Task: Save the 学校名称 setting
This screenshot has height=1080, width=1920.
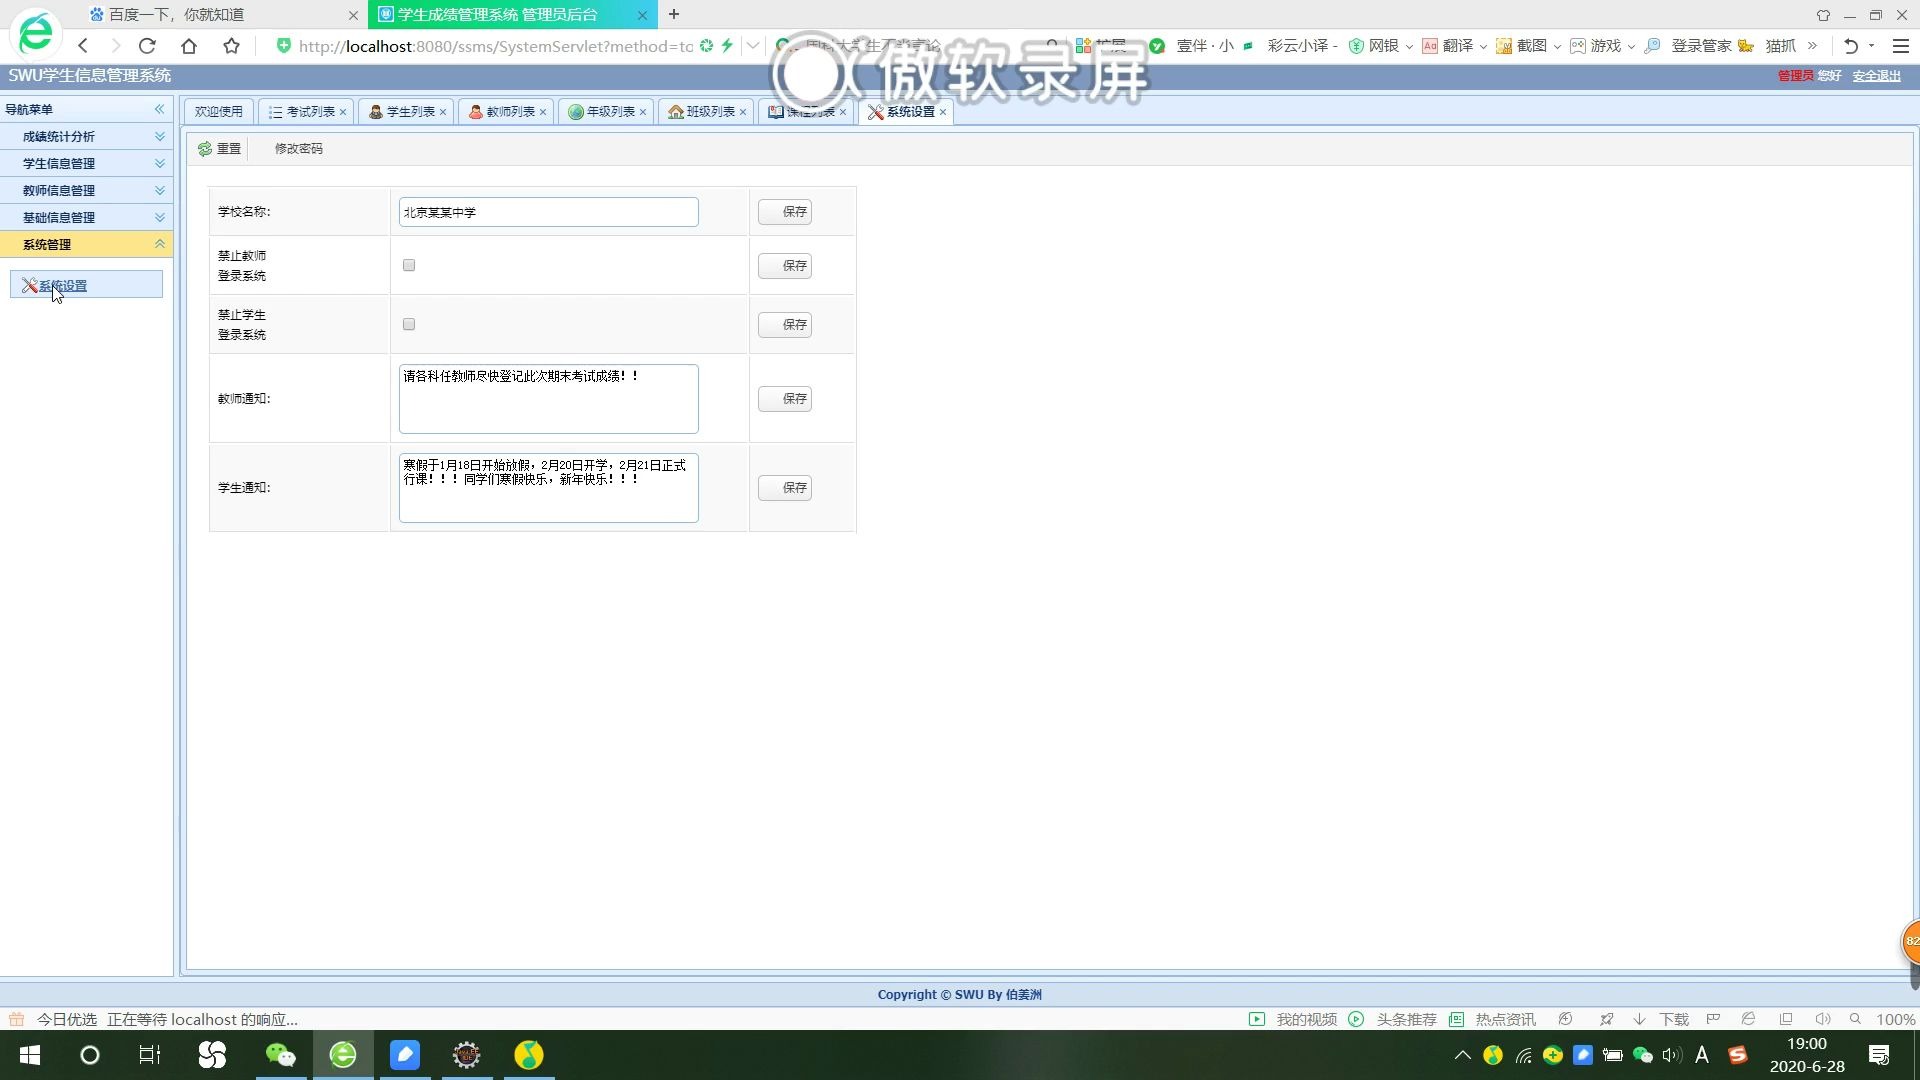Action: point(785,212)
